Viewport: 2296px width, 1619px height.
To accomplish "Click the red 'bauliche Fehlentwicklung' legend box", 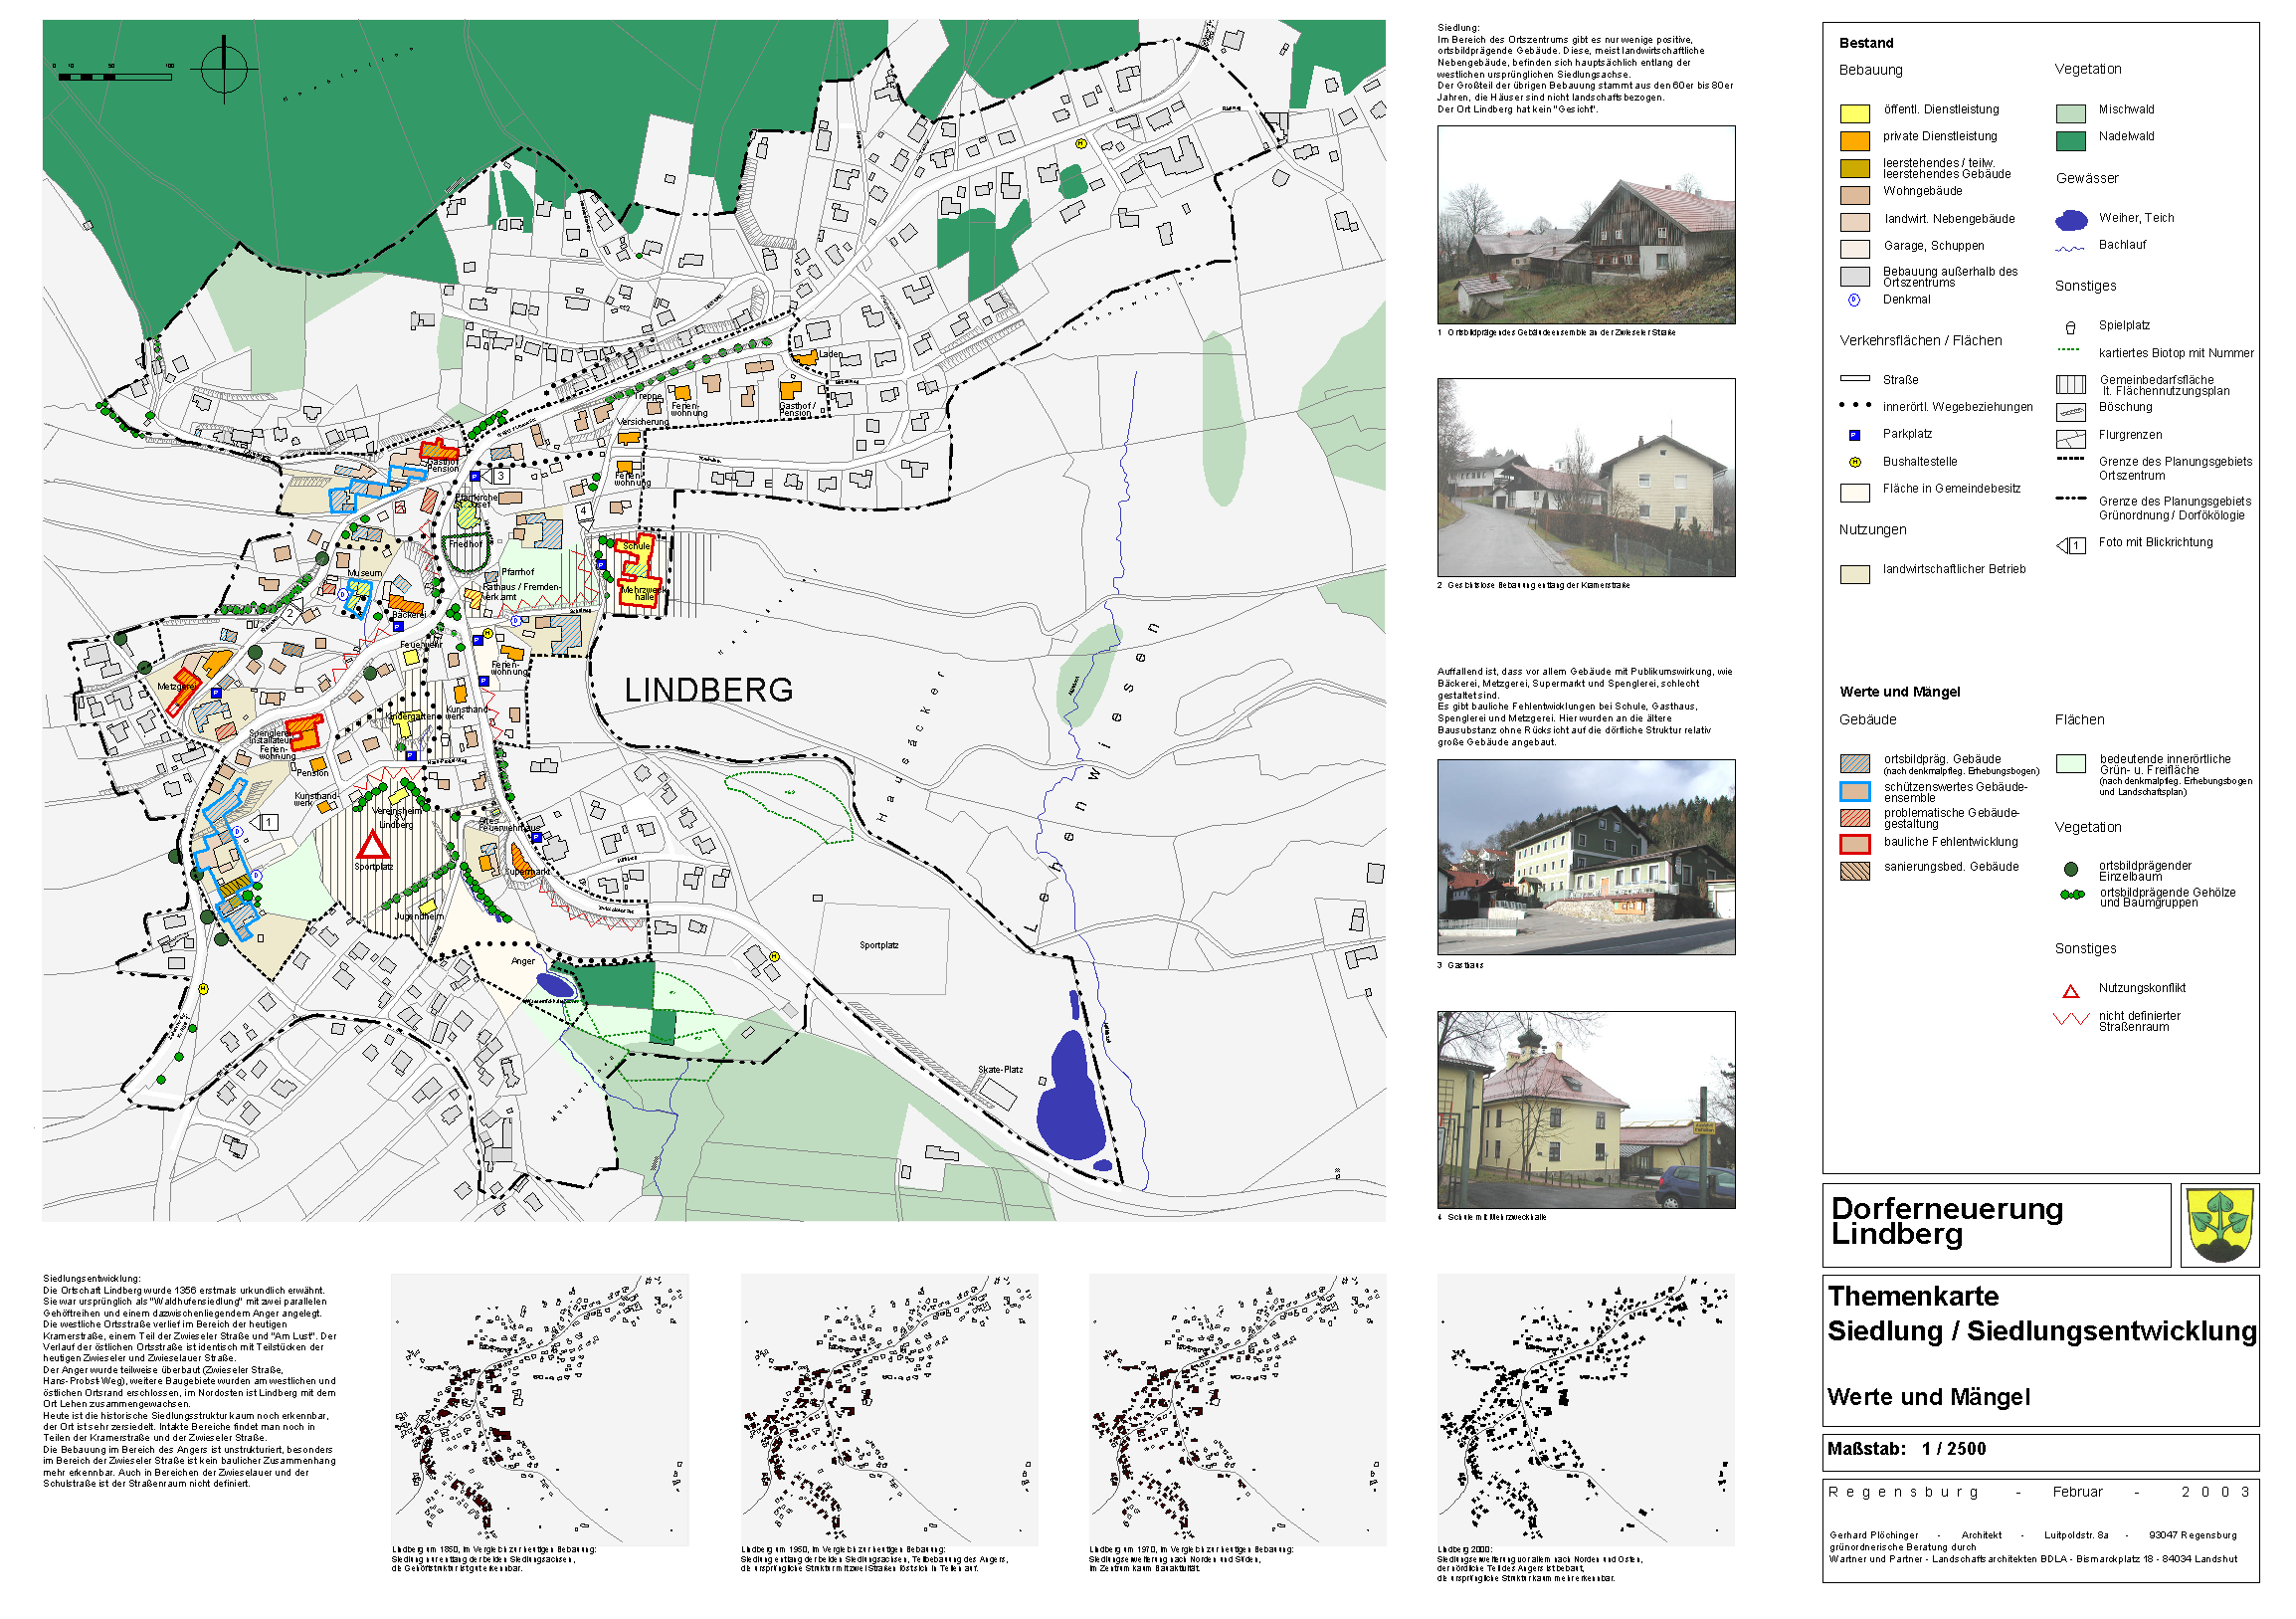I will click(x=1855, y=843).
